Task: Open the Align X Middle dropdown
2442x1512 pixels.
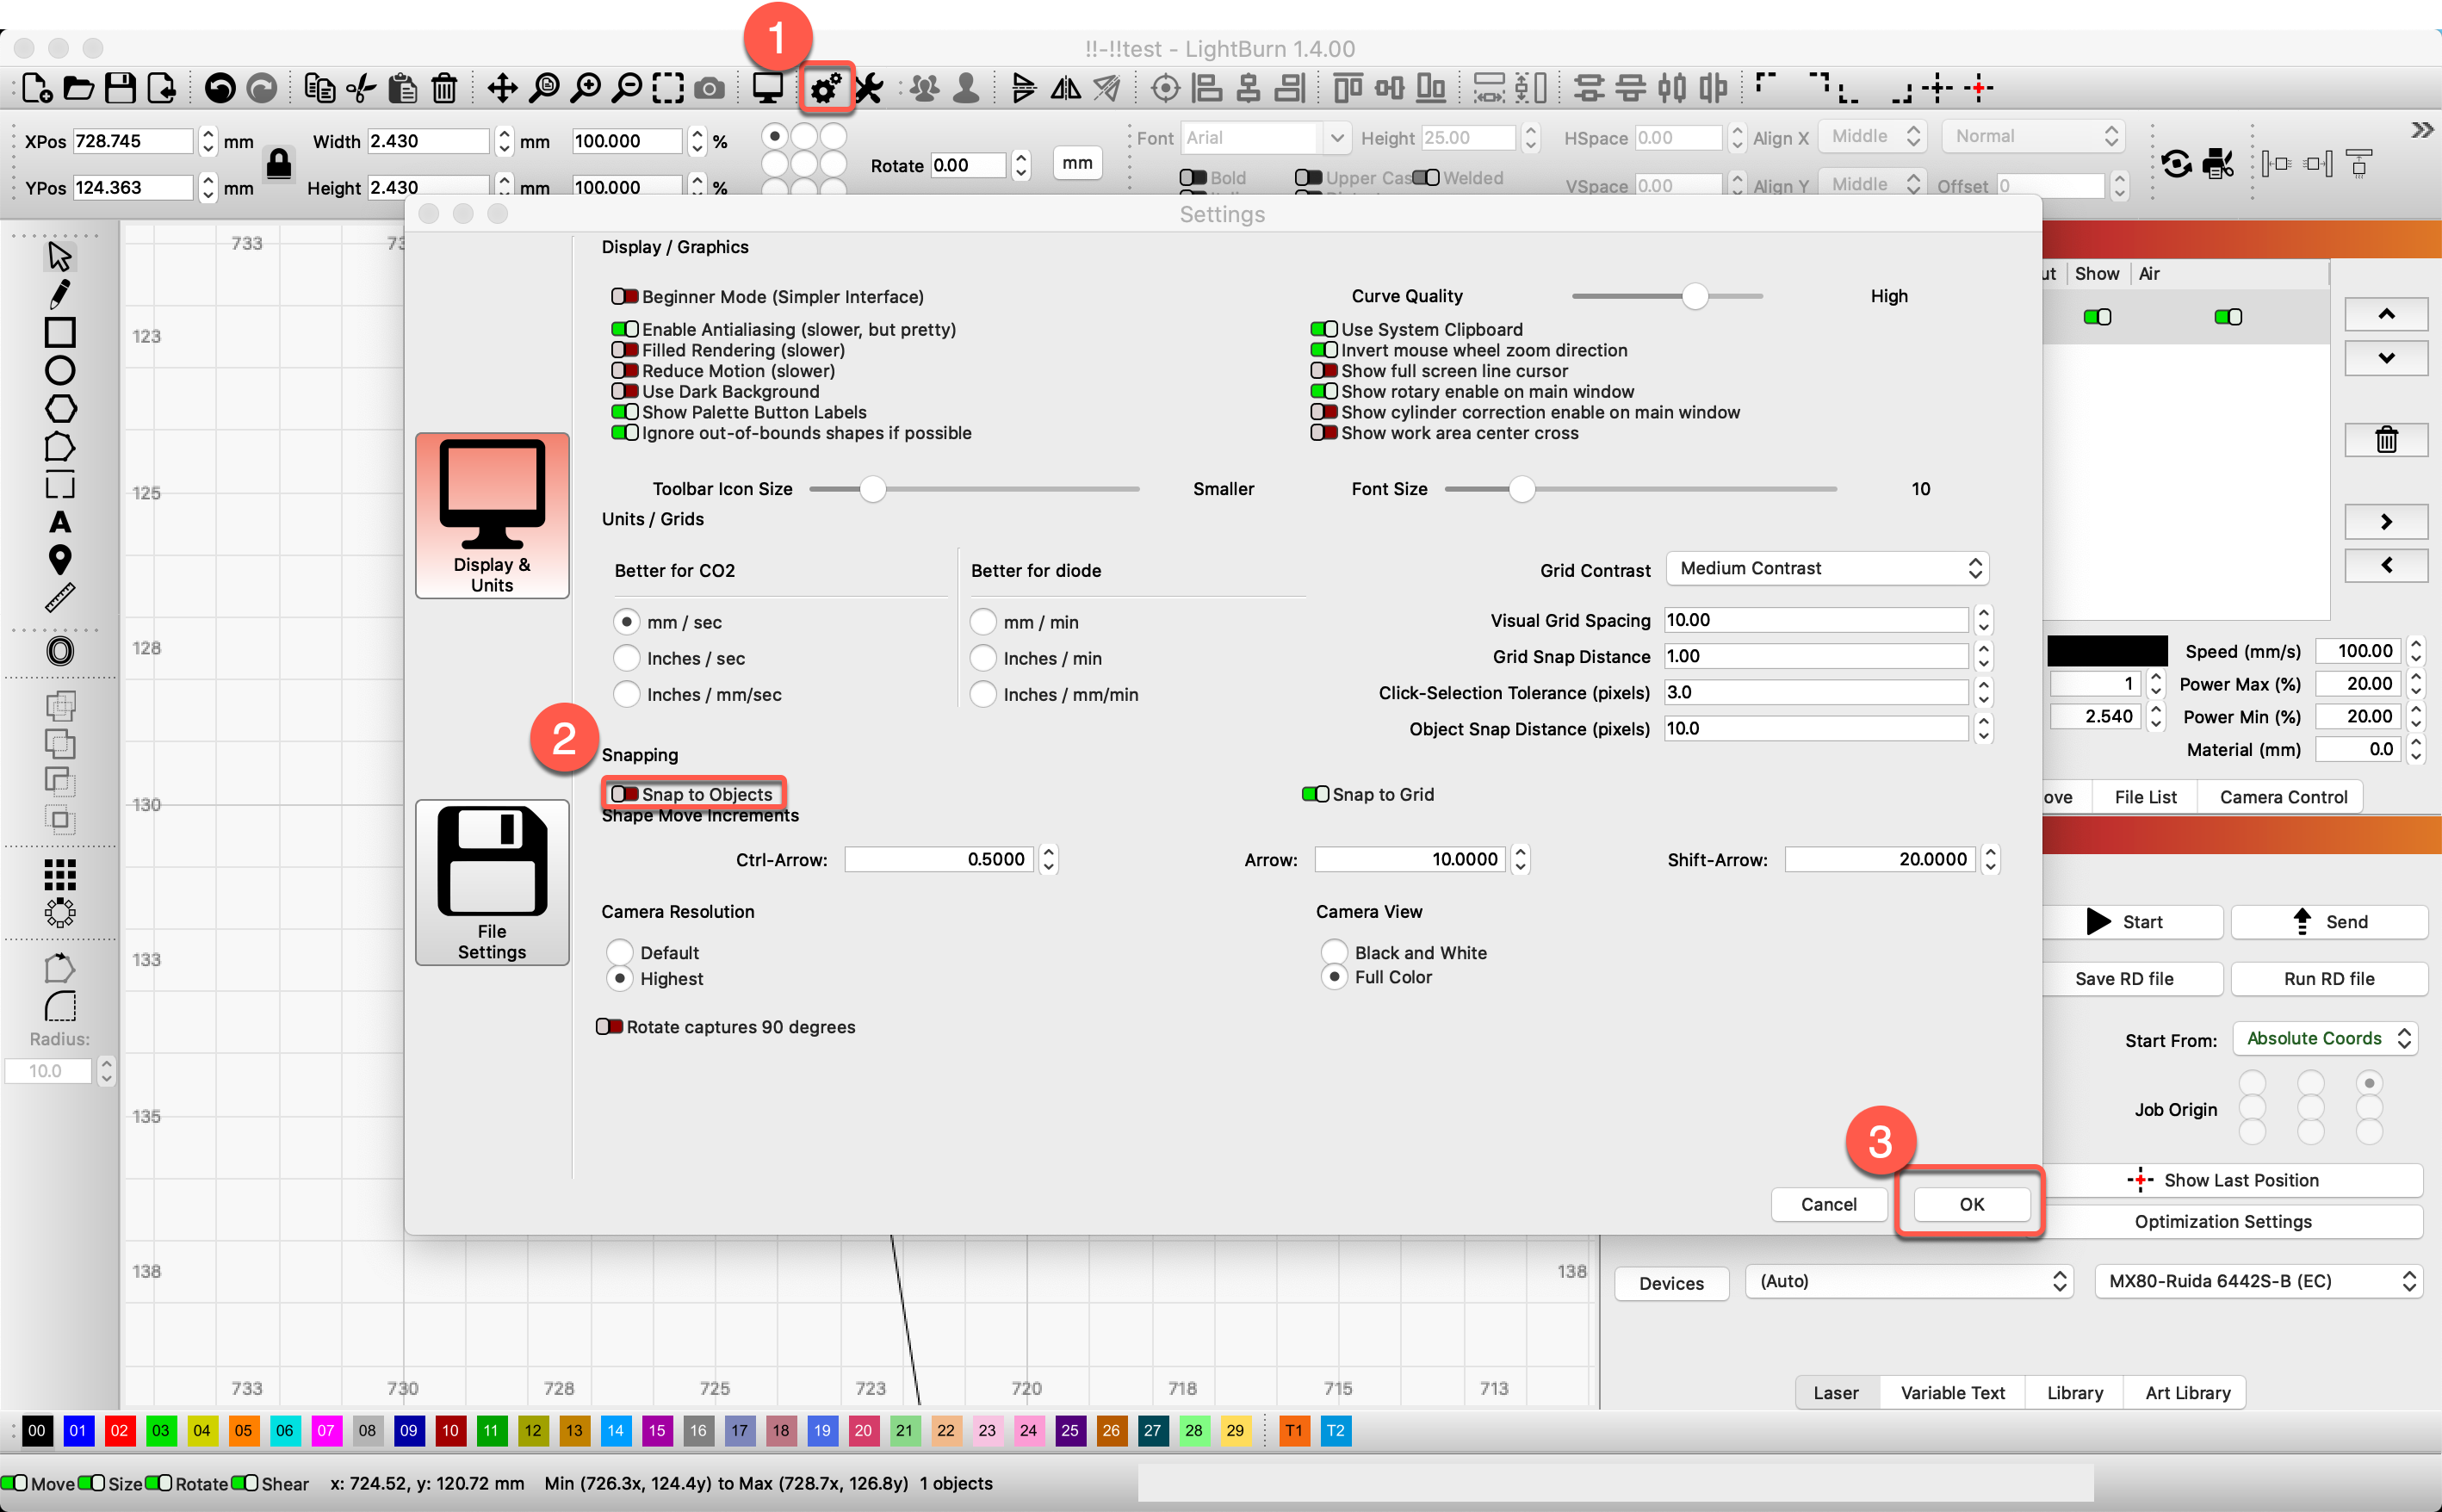Action: (x=1871, y=137)
